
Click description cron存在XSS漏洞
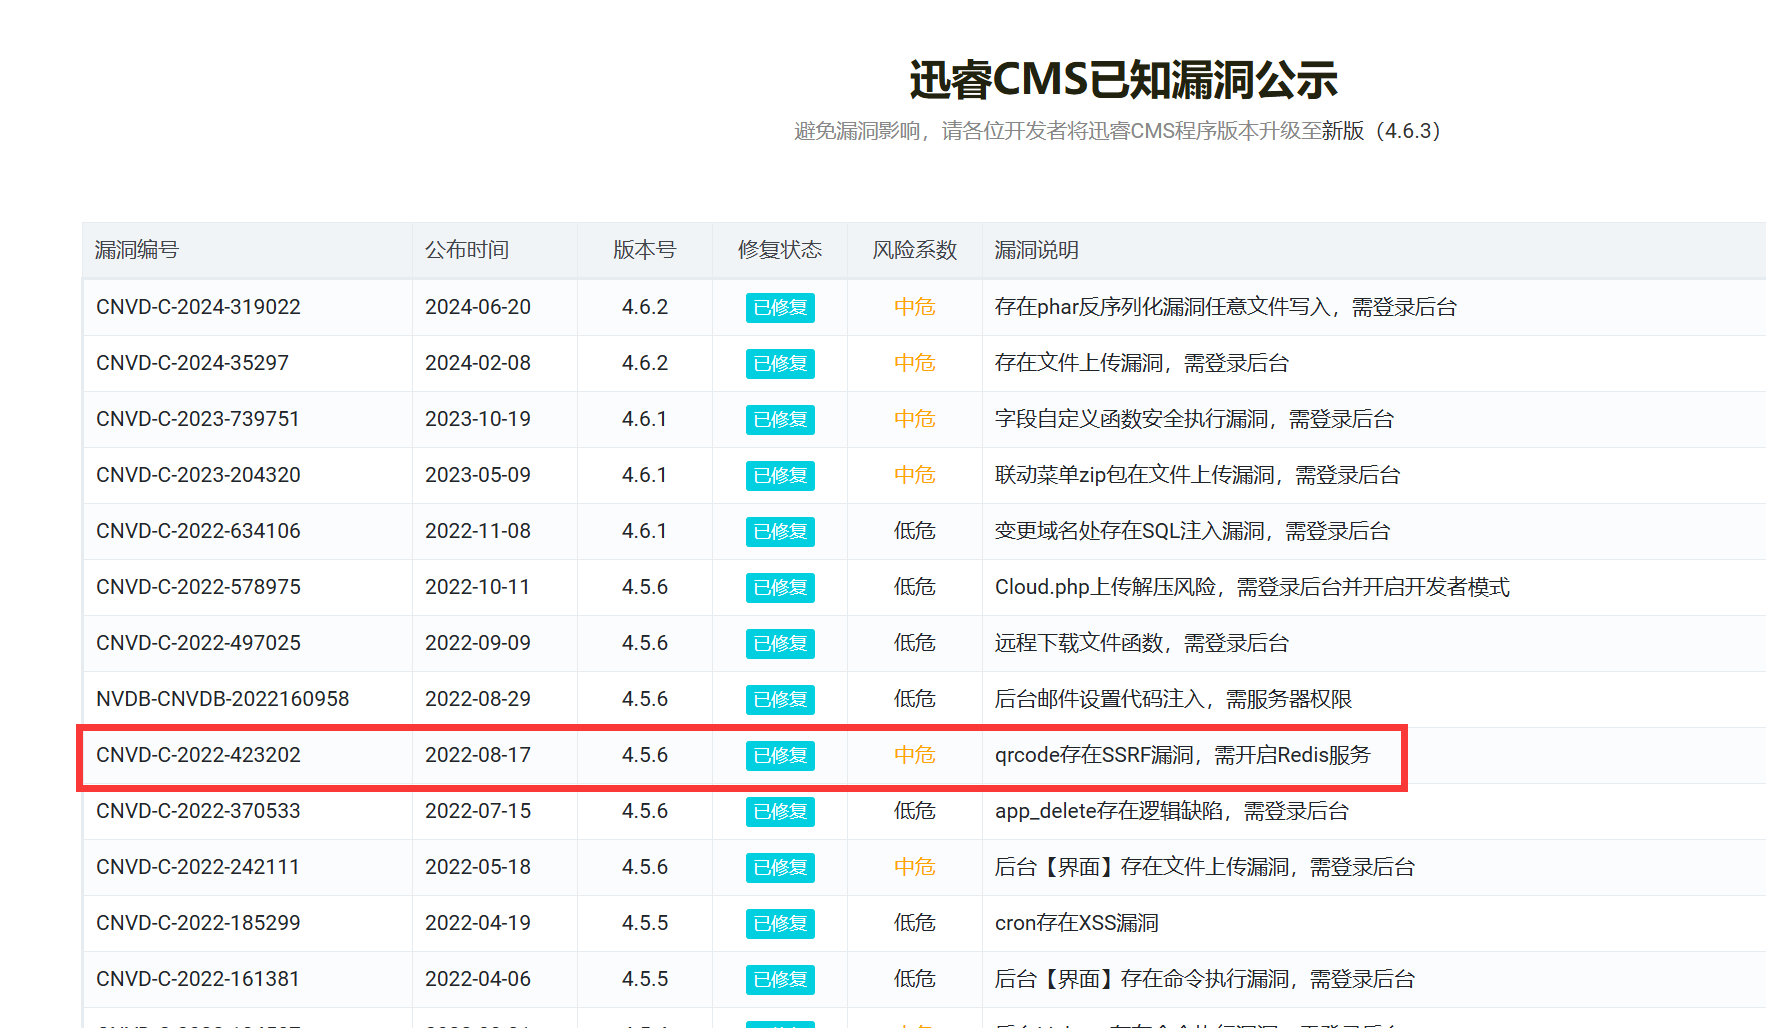coord(1077,923)
